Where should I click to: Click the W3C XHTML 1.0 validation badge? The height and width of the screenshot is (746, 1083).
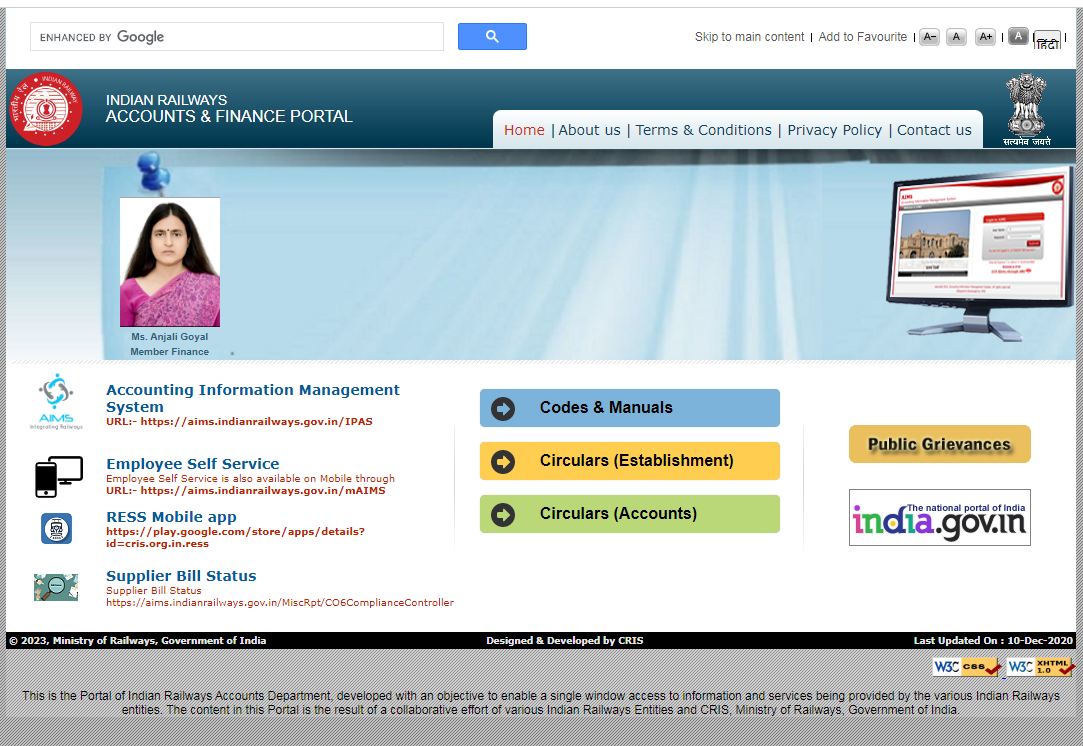1040,666
